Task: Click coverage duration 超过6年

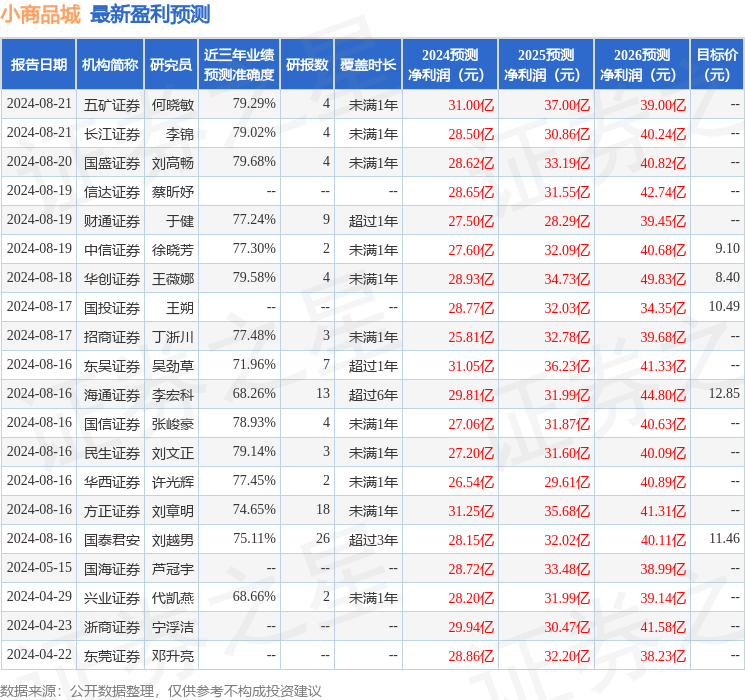Action: 373,395
